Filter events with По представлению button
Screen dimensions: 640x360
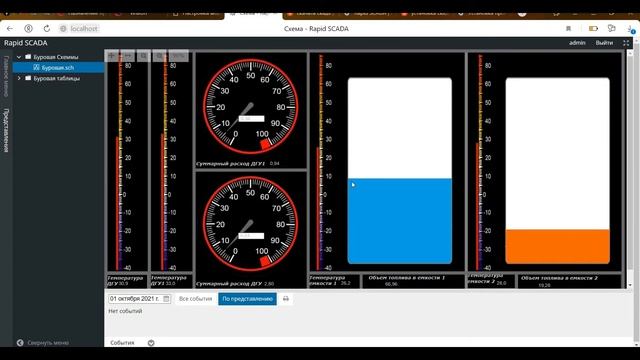tap(247, 299)
